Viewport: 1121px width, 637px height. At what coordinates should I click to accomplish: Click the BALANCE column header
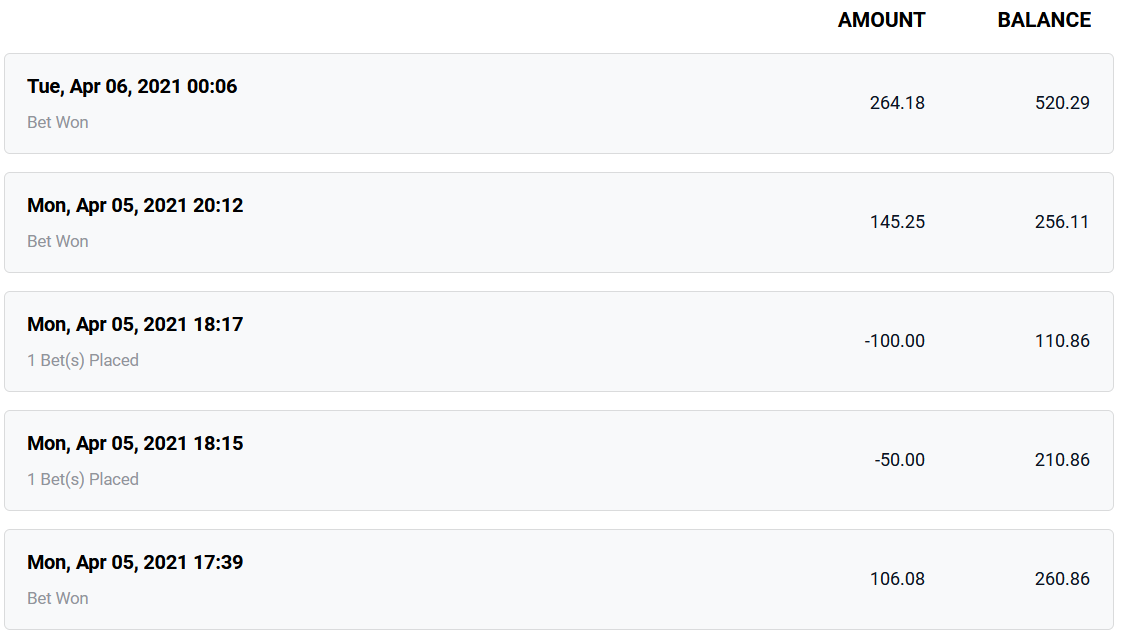[x=1044, y=20]
